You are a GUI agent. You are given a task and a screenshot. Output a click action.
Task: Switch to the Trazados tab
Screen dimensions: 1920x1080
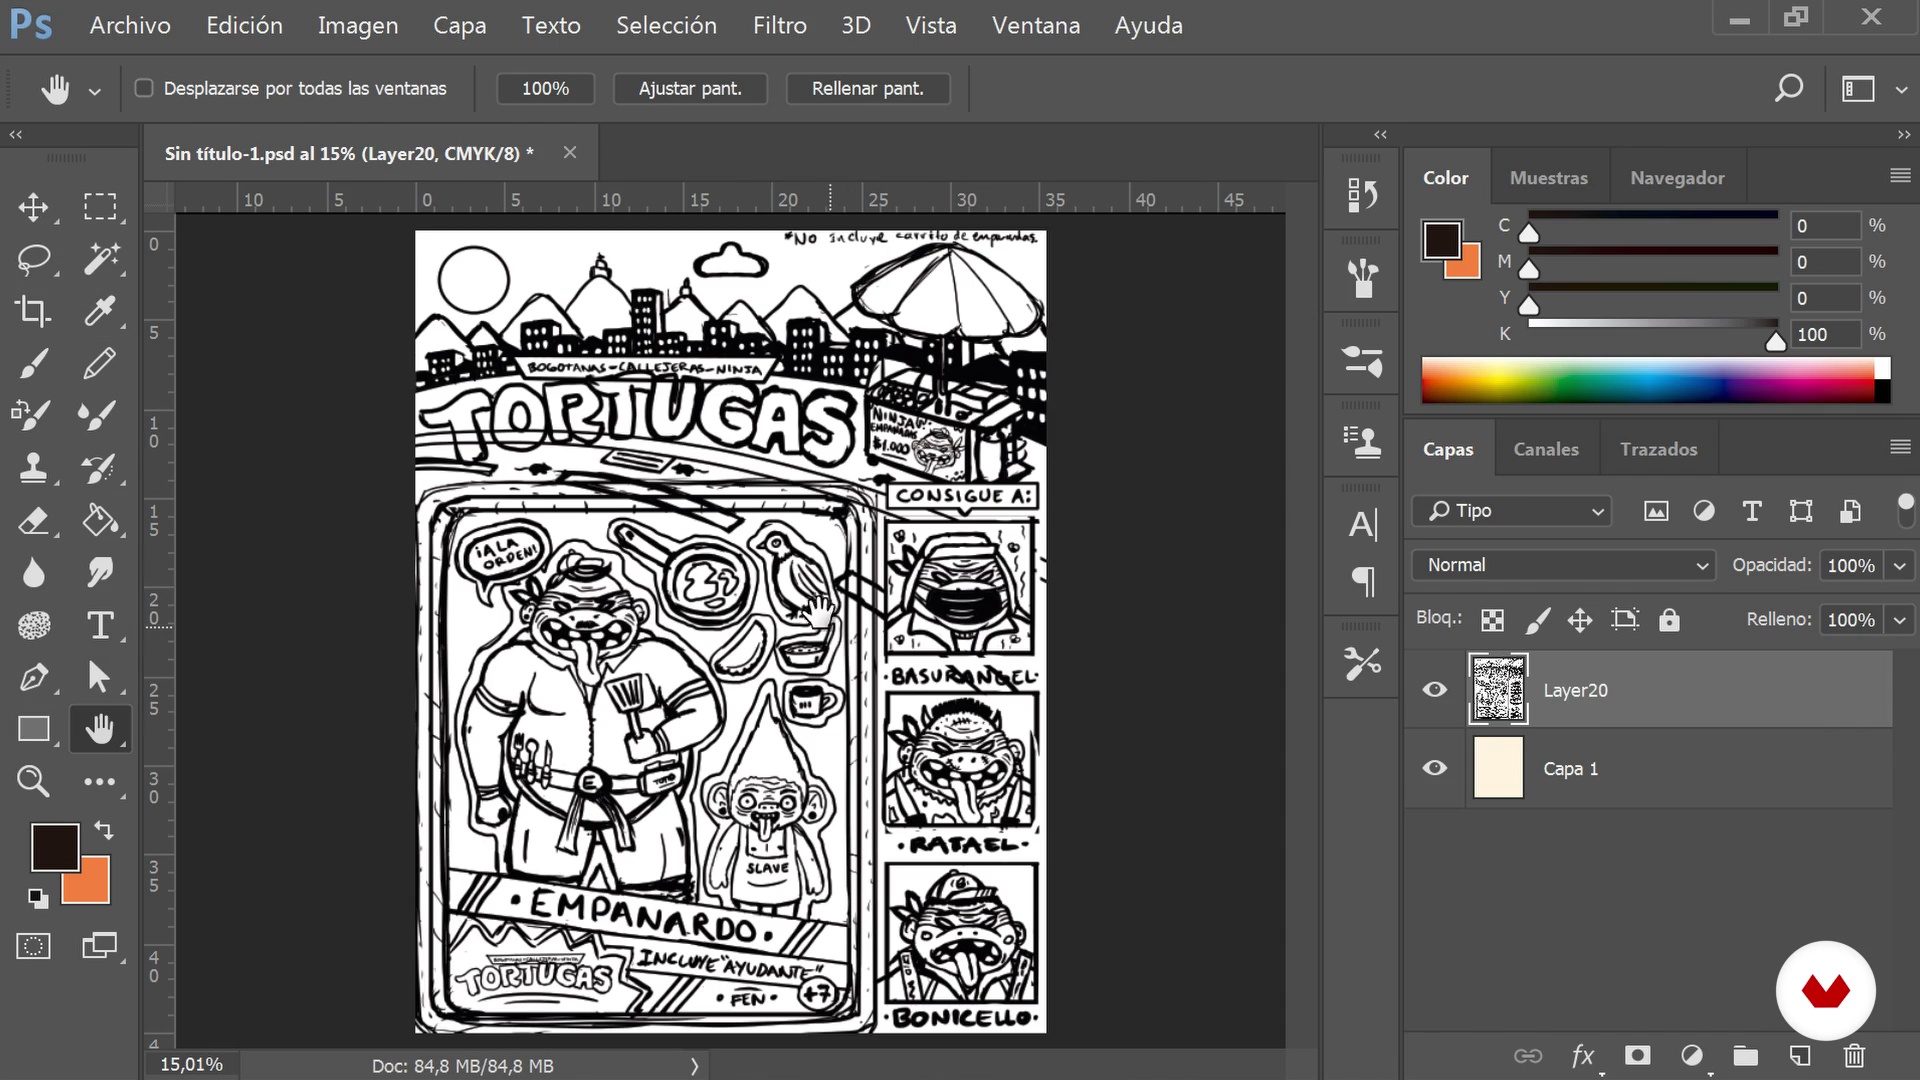pyautogui.click(x=1658, y=449)
